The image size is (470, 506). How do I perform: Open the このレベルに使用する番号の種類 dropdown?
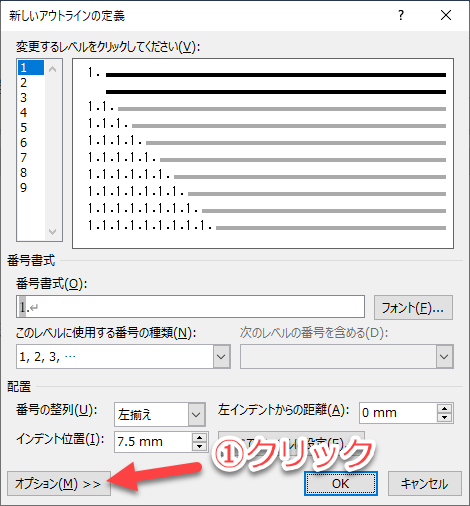(222, 357)
